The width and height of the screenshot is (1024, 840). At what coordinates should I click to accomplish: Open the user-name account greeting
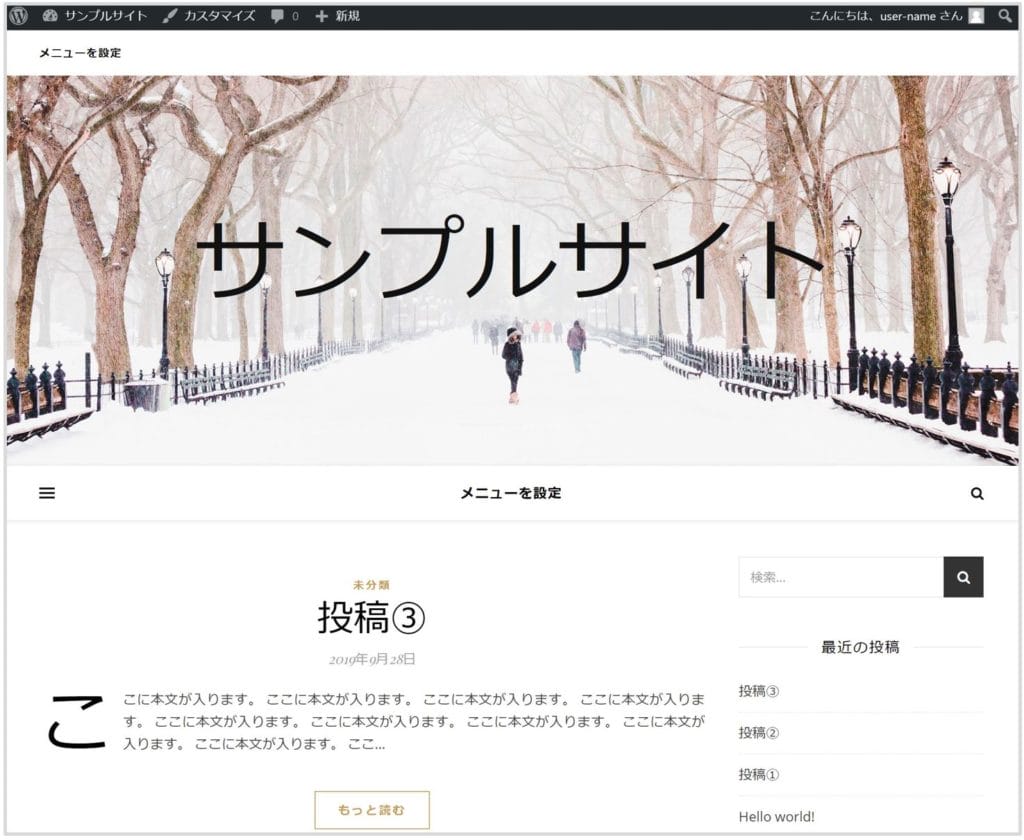(x=886, y=16)
